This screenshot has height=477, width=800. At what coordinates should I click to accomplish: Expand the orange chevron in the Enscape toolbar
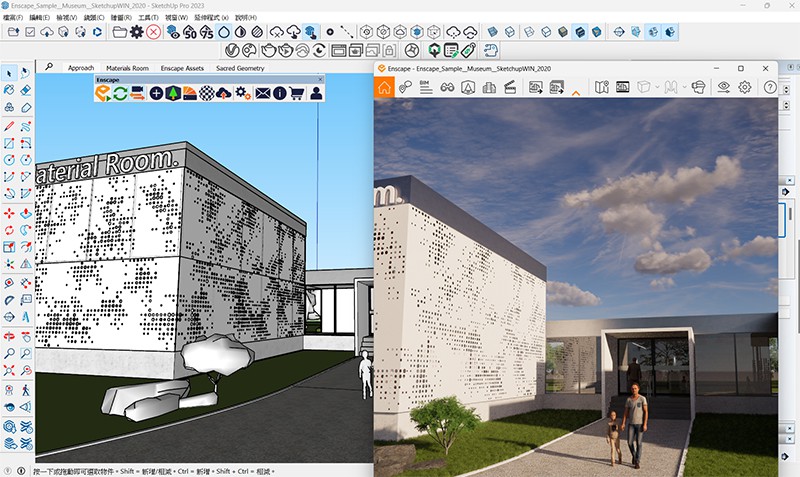(x=576, y=90)
